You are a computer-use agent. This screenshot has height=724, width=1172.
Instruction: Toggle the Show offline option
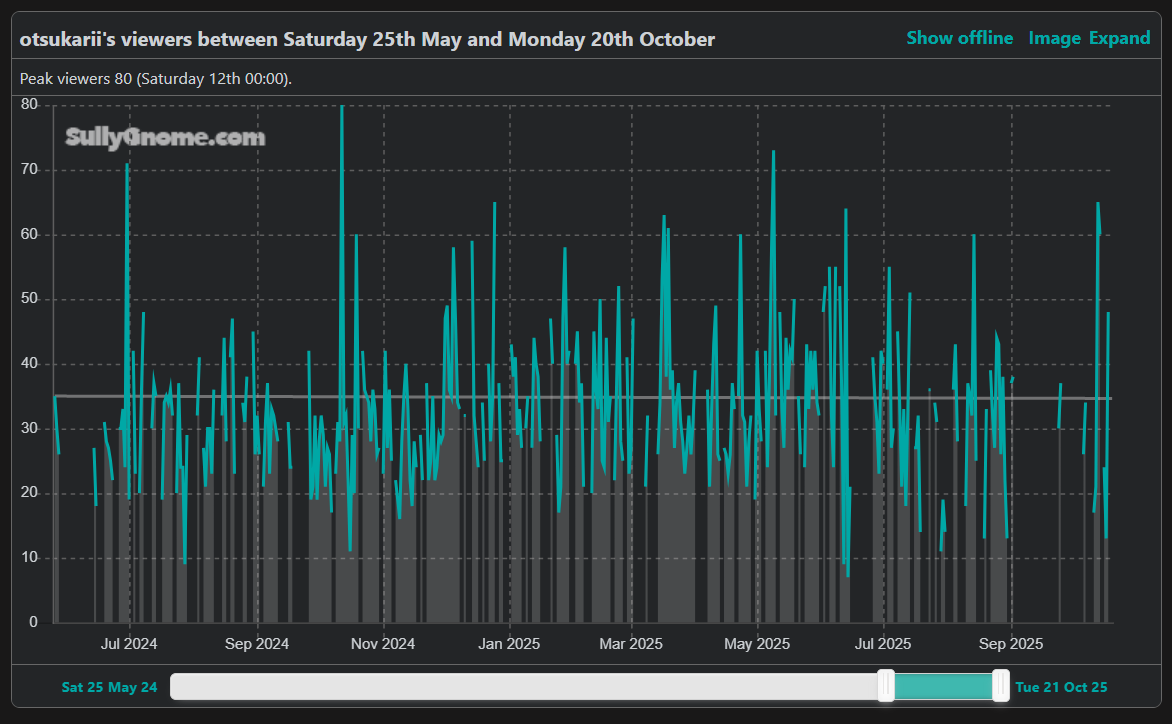[959, 38]
